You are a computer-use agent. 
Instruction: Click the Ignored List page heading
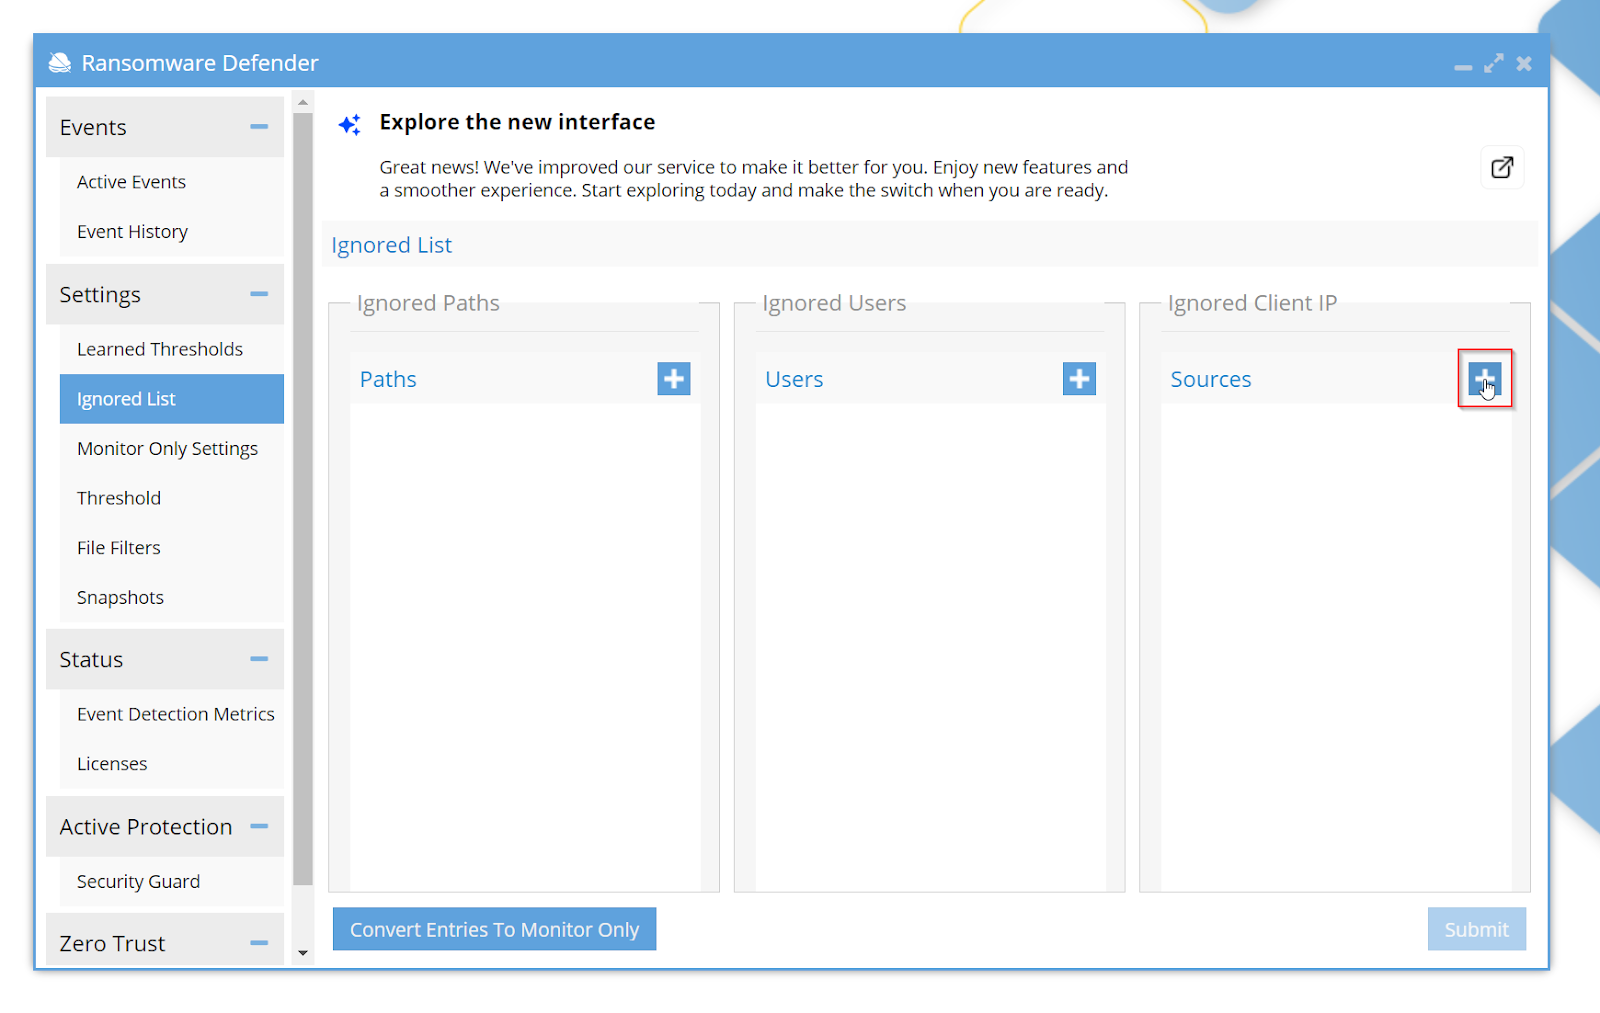pyautogui.click(x=392, y=245)
